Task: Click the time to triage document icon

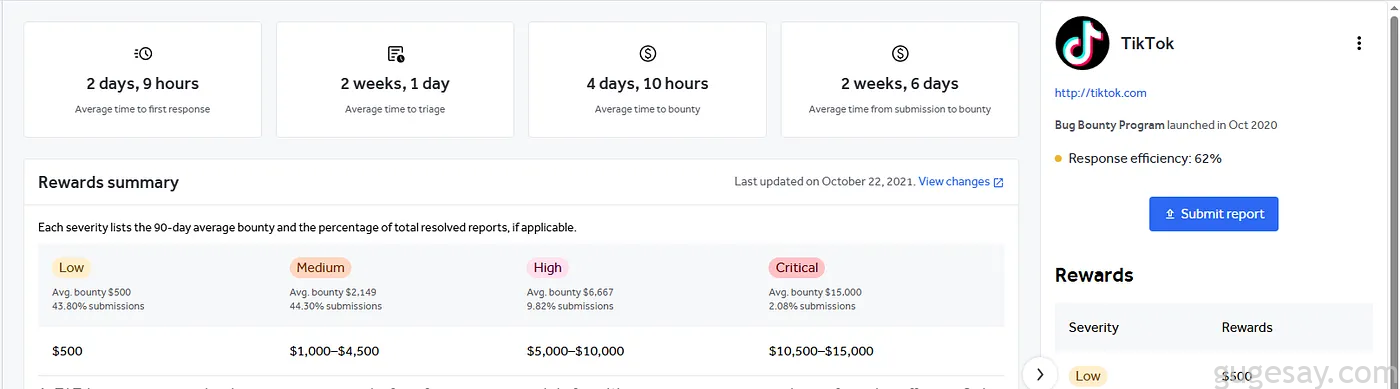Action: click(x=395, y=53)
